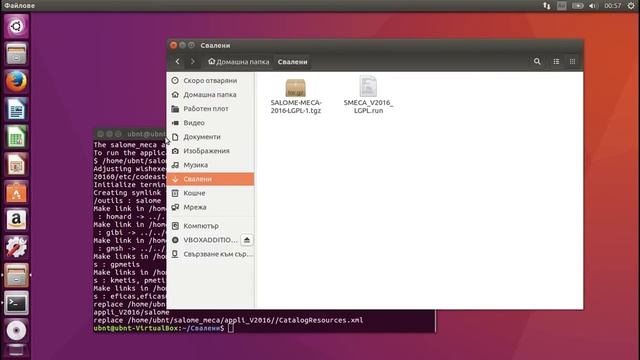Navigate to Домашна папка breadcrumb

tap(239, 62)
